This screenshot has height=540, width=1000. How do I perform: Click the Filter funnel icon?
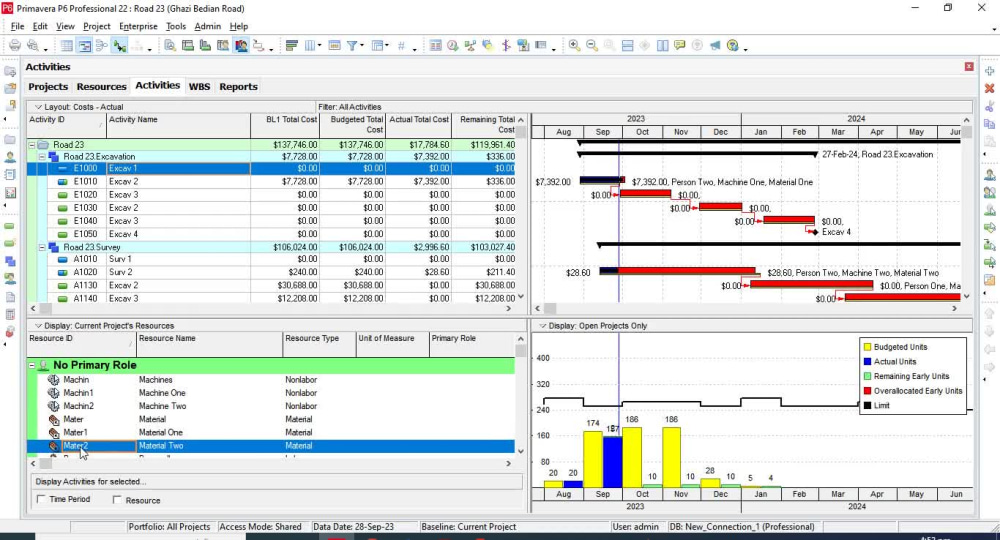(x=351, y=45)
